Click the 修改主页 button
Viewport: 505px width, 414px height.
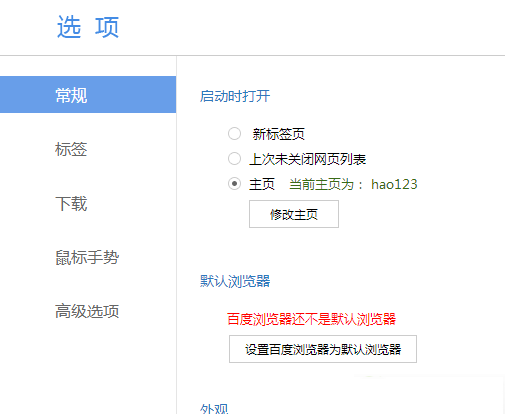coord(294,214)
